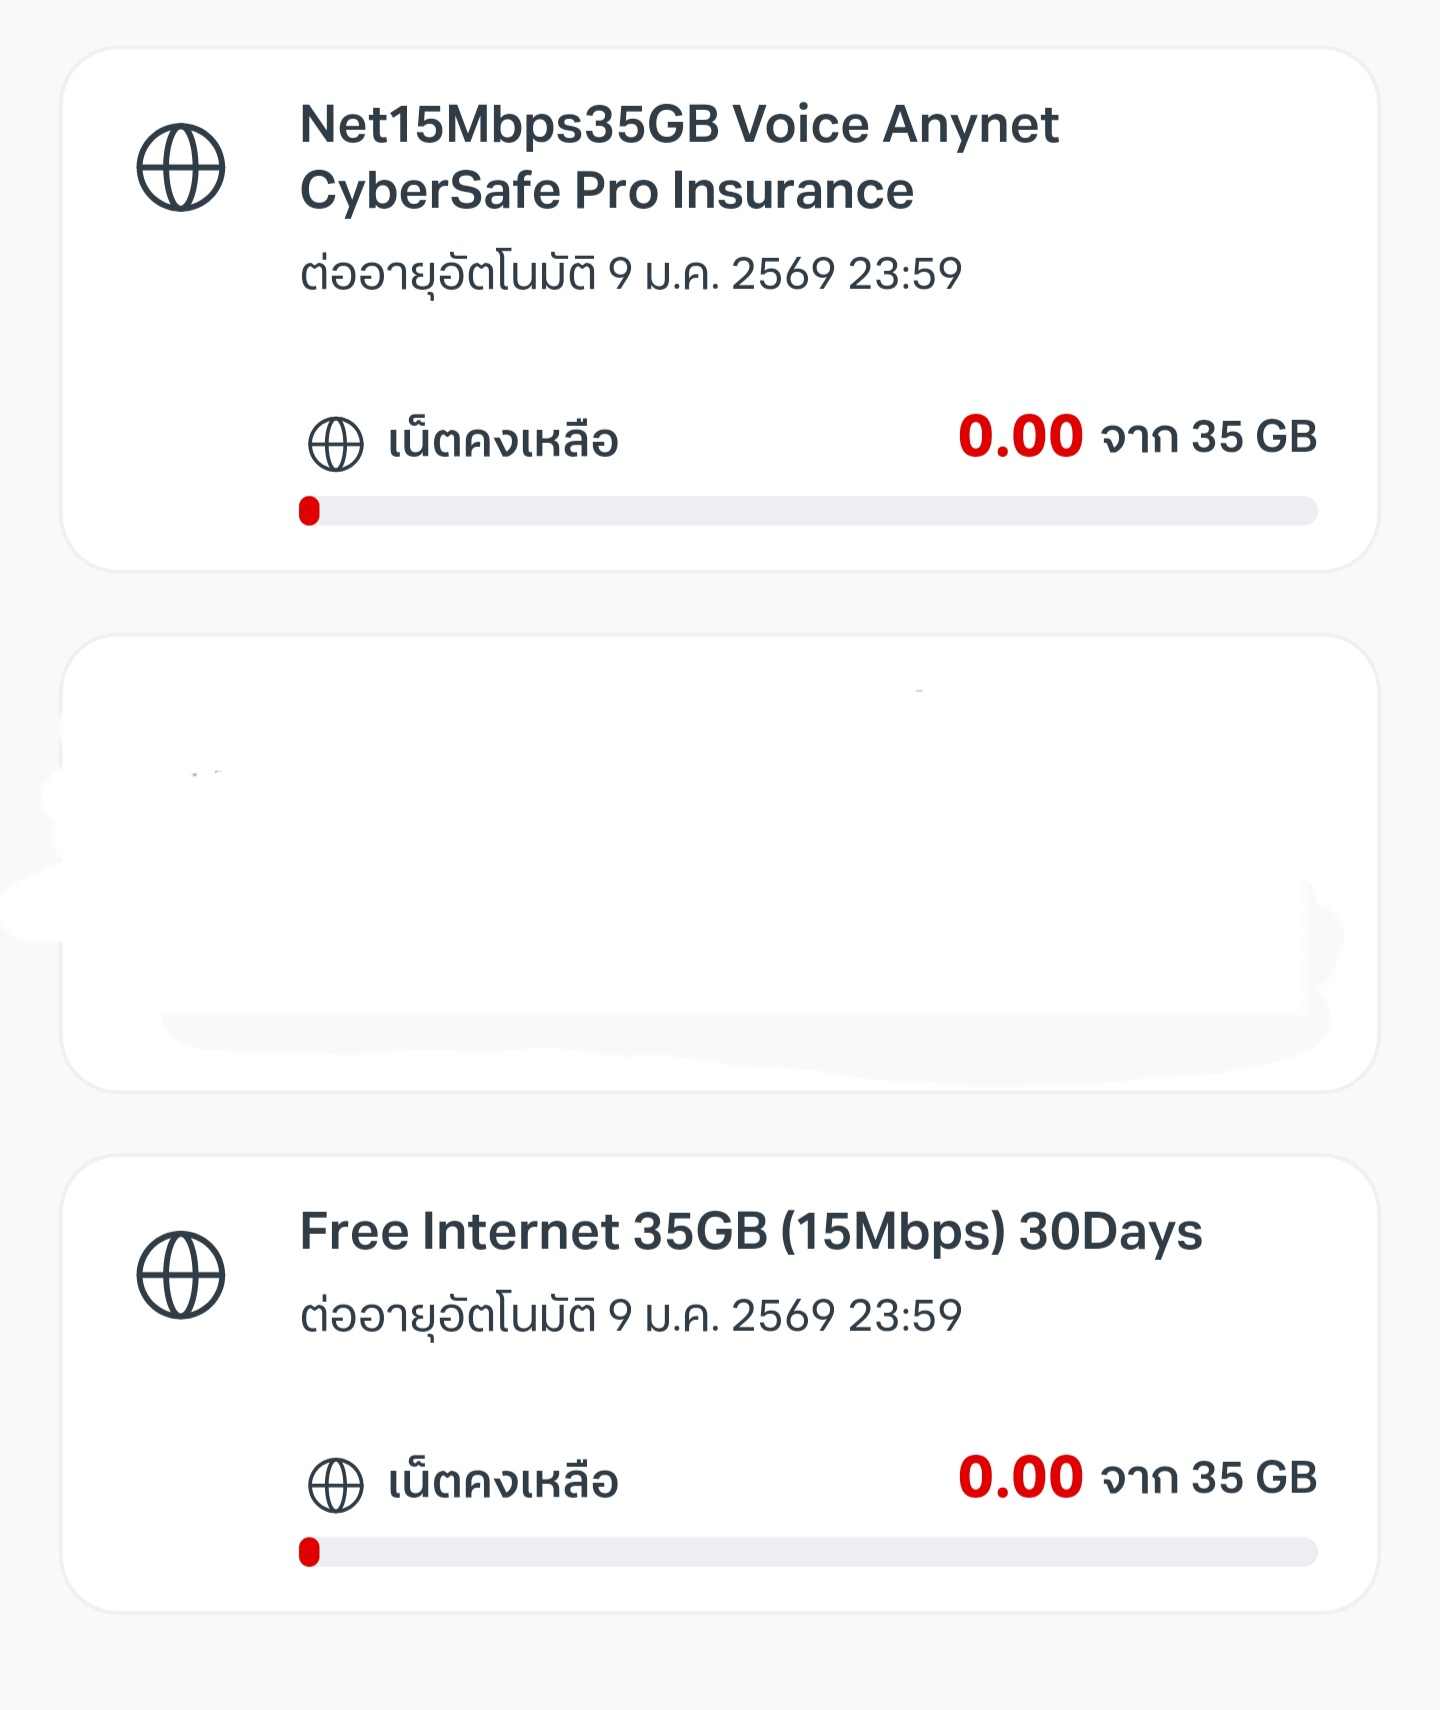
Task: Tap the blank middle package card
Action: click(720, 863)
